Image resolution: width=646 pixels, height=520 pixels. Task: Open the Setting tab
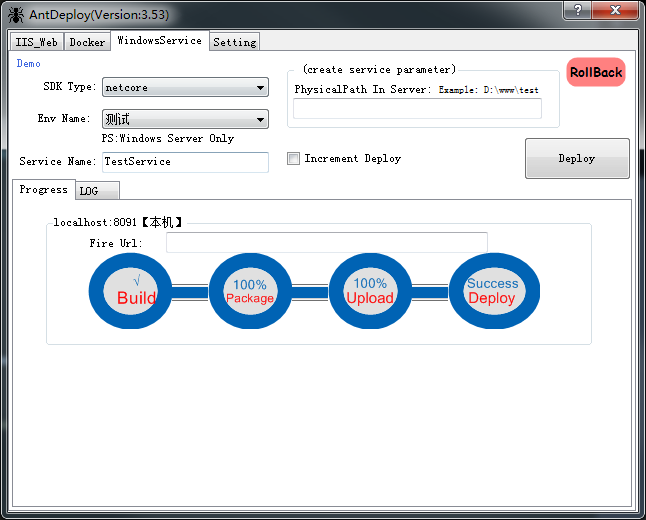click(x=234, y=42)
